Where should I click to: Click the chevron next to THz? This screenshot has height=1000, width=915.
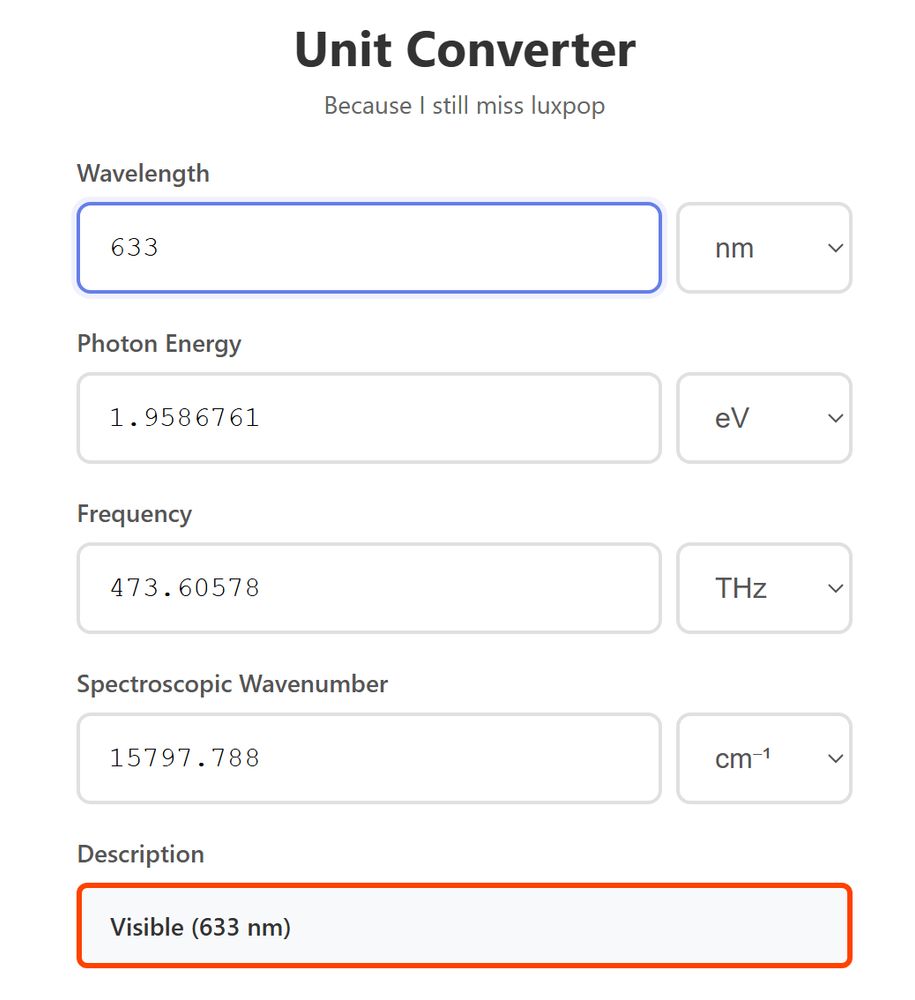click(835, 588)
